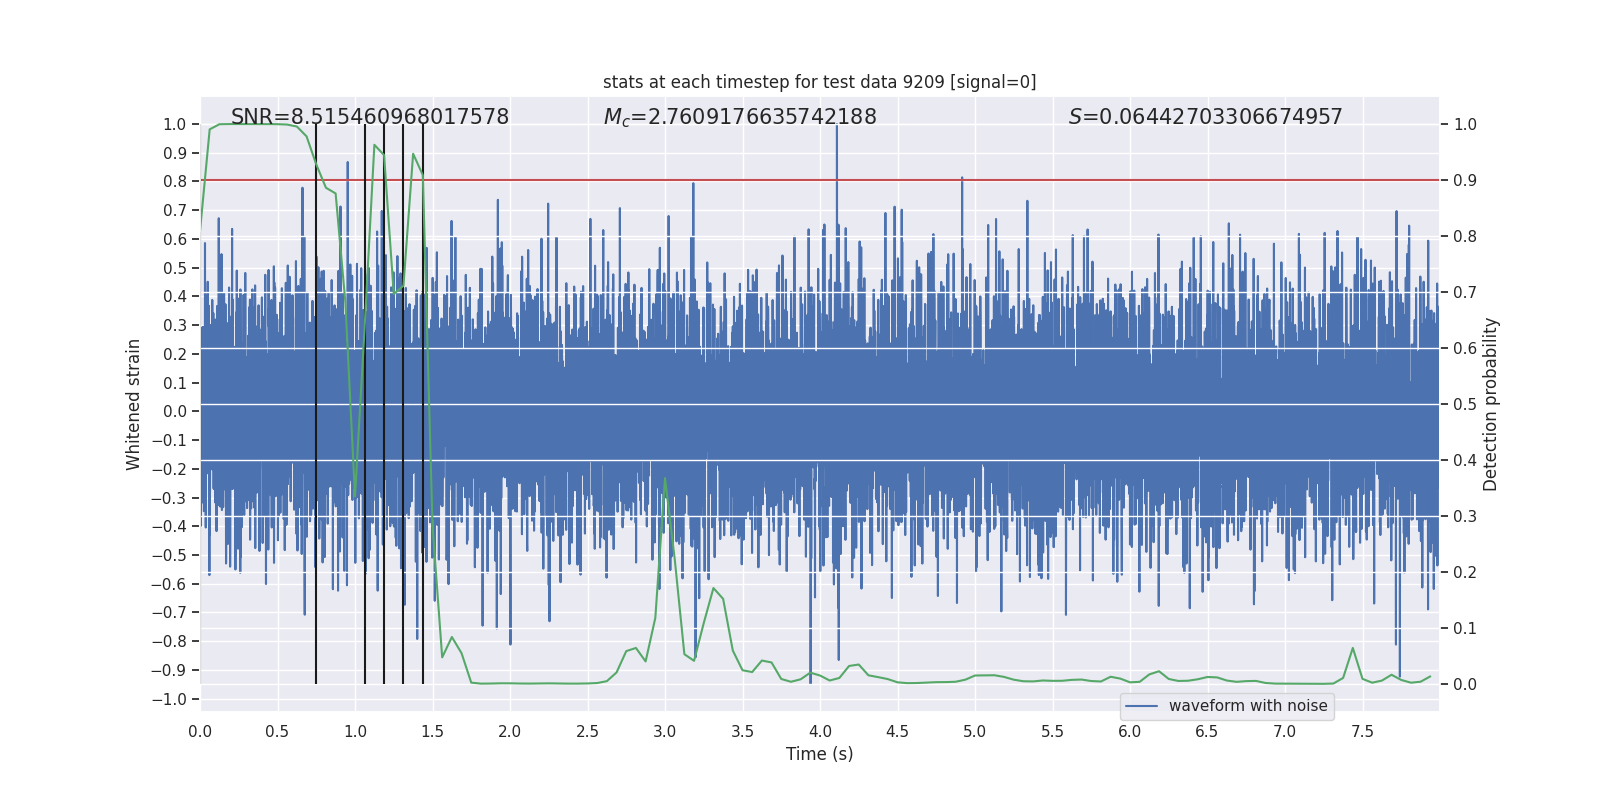Select the 'Time (s)' x-axis label
1600x800 pixels.
tap(819, 754)
